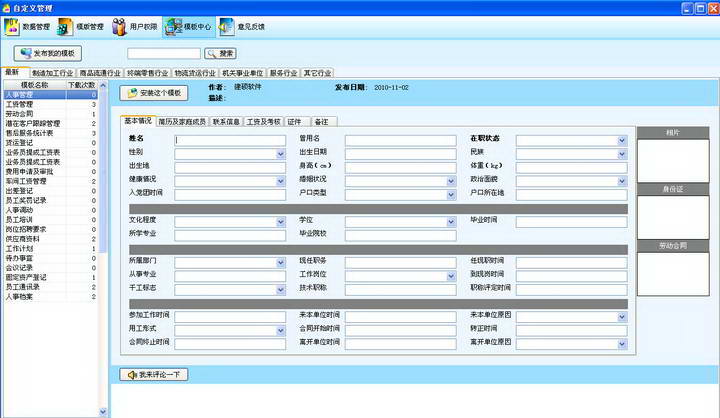Install this template via 安装这个模板
This screenshot has width=720, height=418.
click(x=154, y=93)
